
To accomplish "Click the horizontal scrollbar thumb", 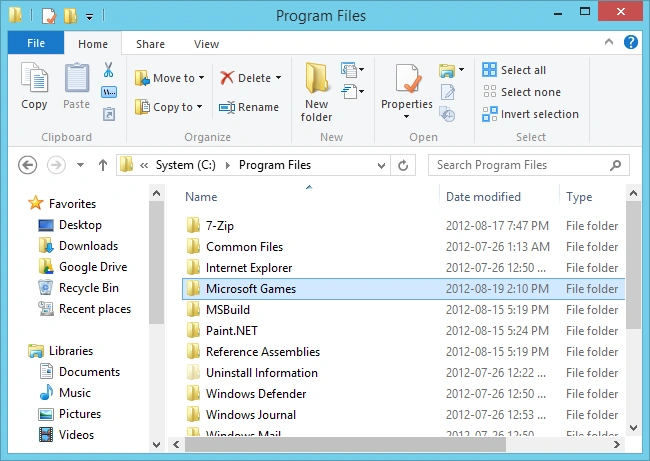I will (x=345, y=444).
